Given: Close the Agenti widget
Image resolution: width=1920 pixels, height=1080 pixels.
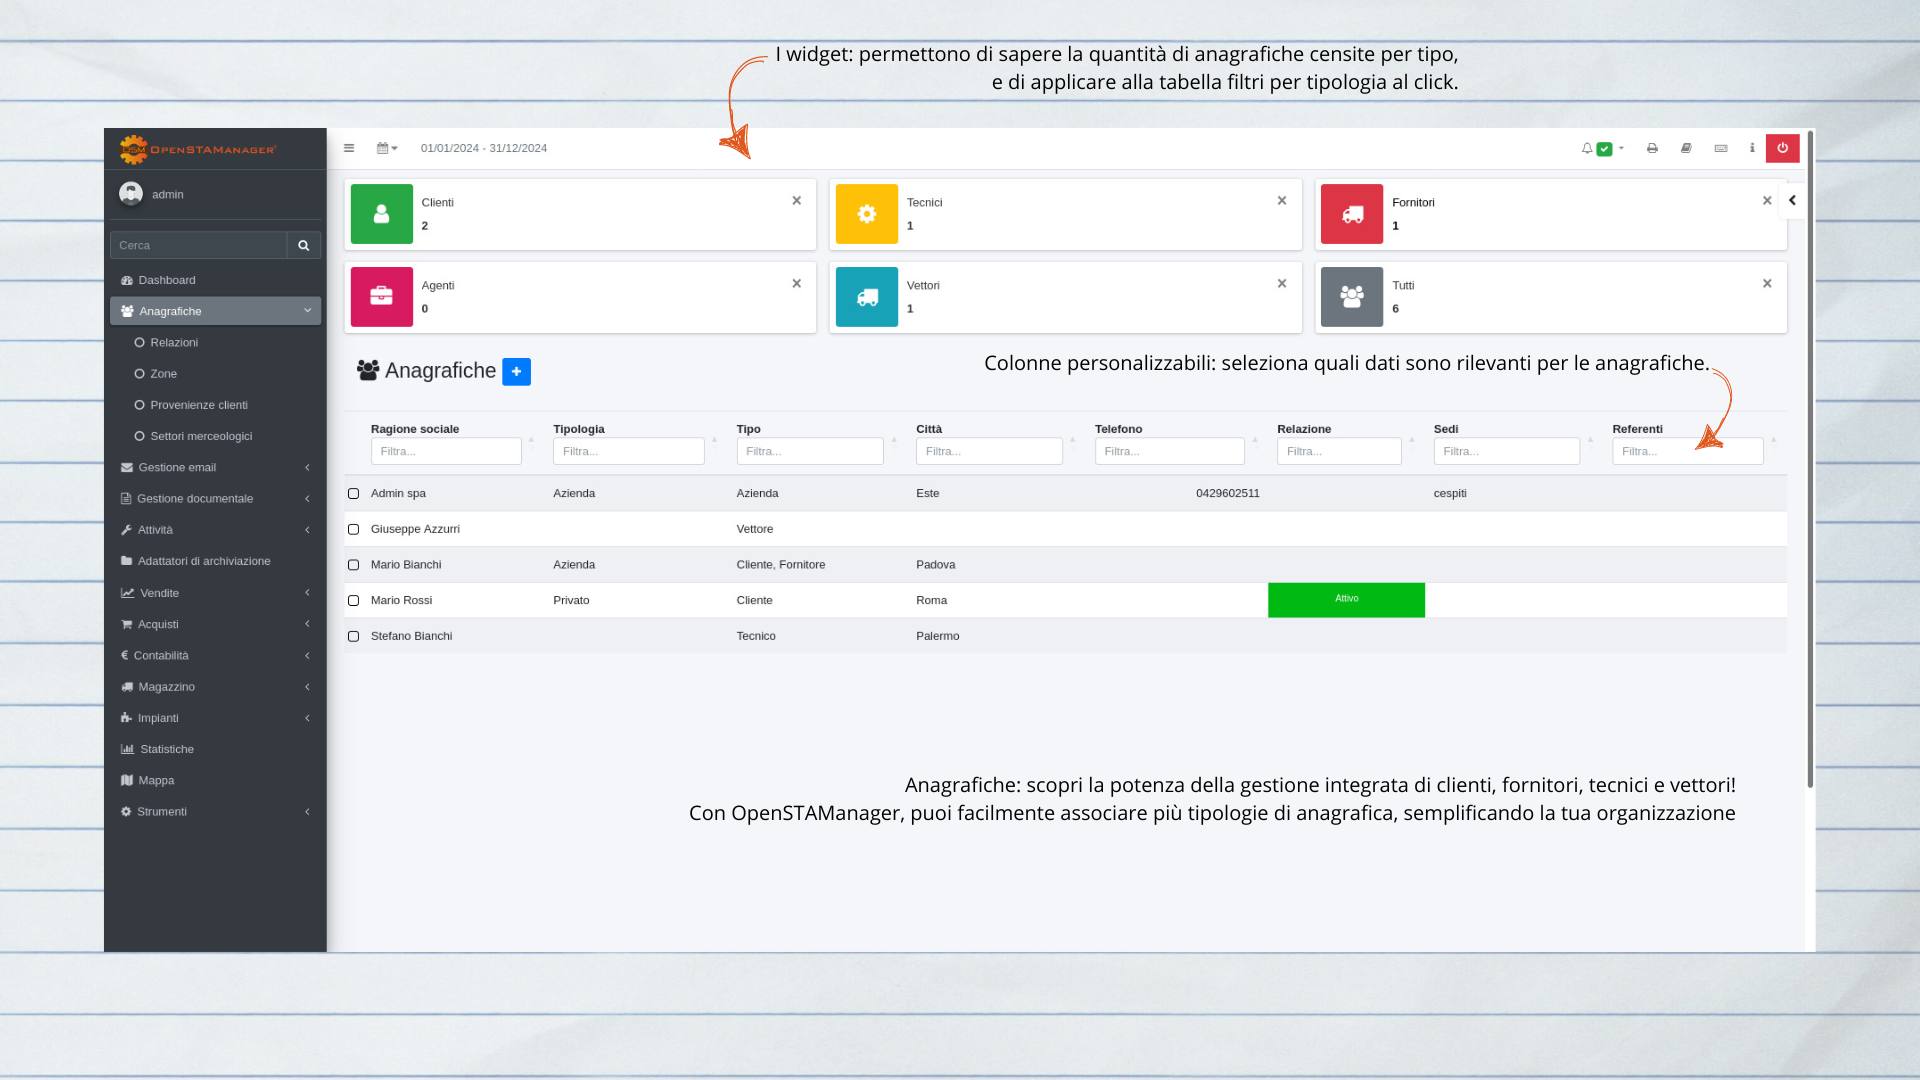Looking at the screenshot, I should [796, 282].
